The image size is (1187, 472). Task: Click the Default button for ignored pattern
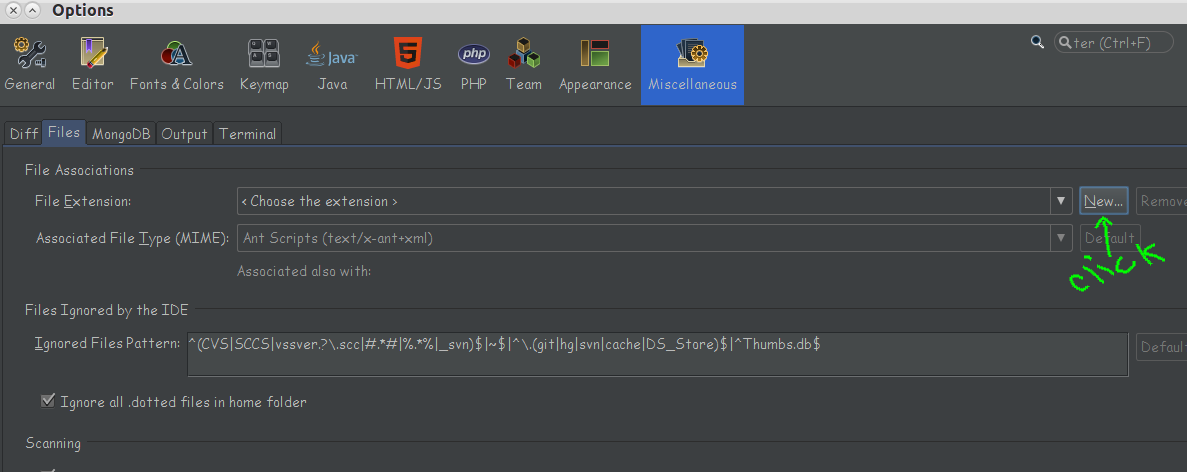pyautogui.click(x=1161, y=347)
